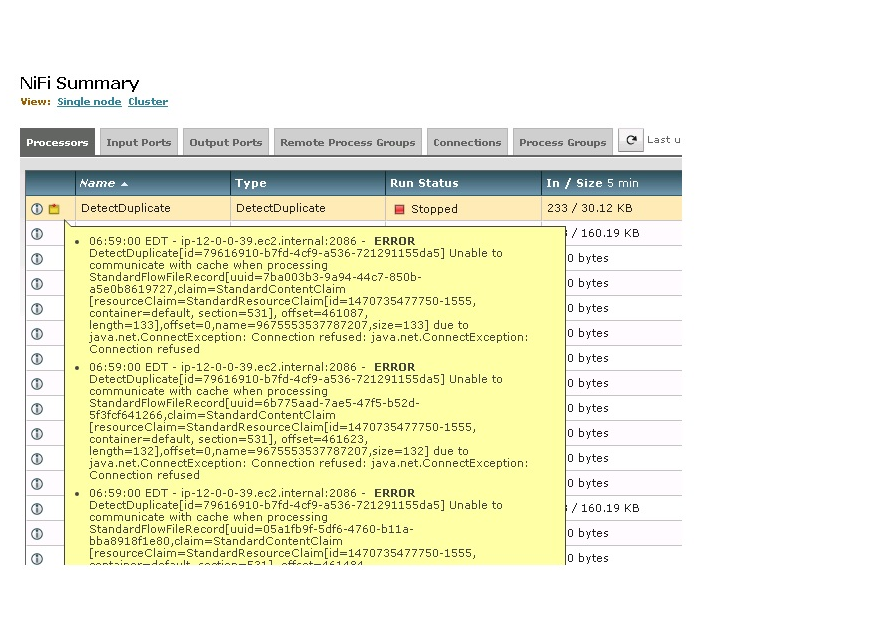
Task: Open the yellow bulletin icon beside DetectDuplicate
Action: (54, 208)
